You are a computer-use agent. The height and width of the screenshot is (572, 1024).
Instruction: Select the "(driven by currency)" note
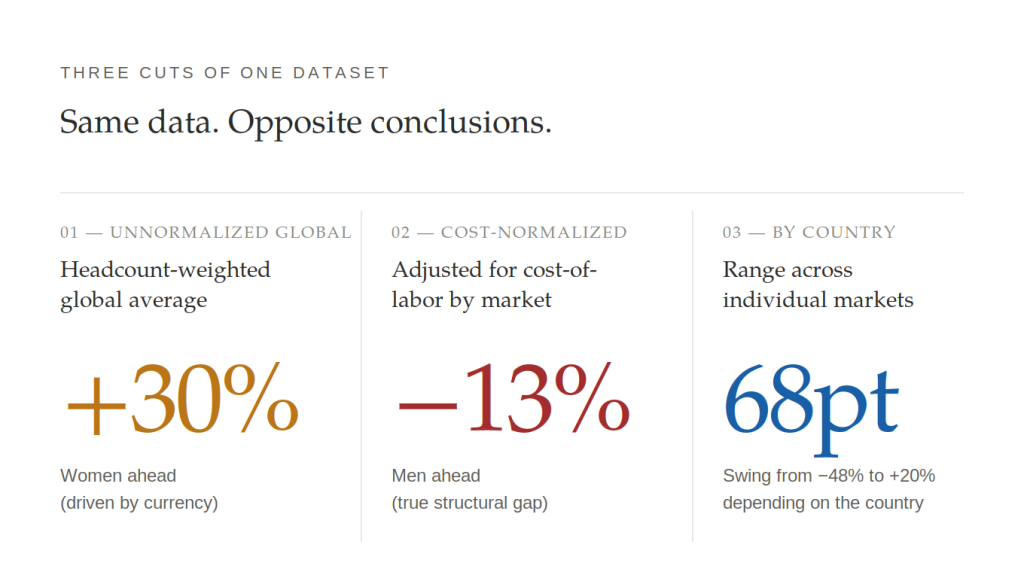[139, 503]
